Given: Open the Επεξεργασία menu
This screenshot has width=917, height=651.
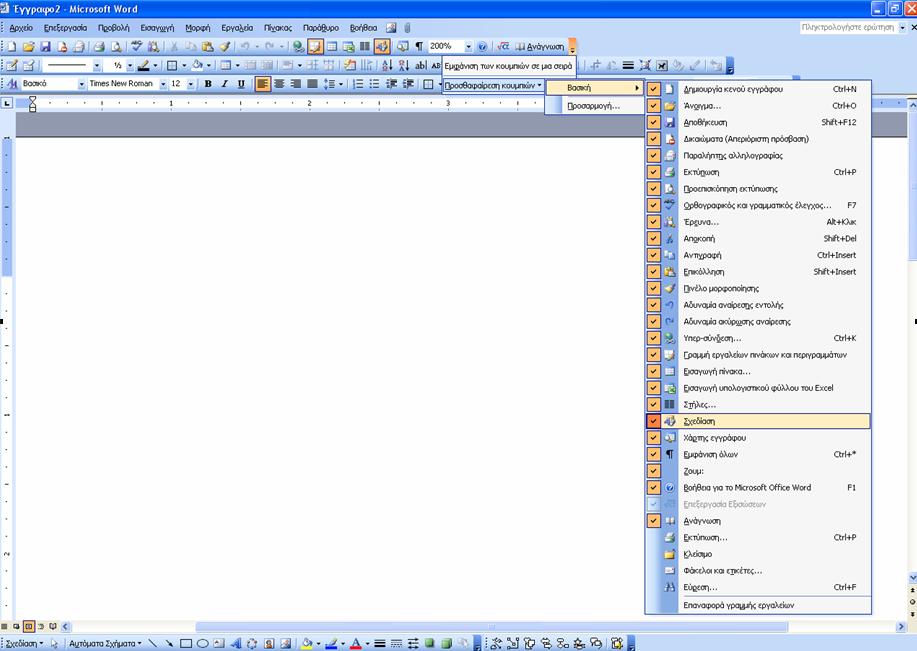Looking at the screenshot, I should (x=66, y=27).
